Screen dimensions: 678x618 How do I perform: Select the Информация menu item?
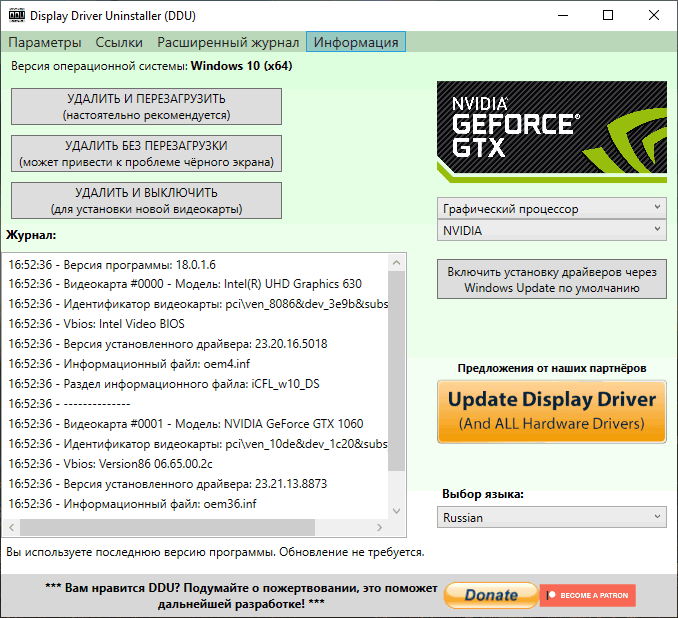[356, 42]
